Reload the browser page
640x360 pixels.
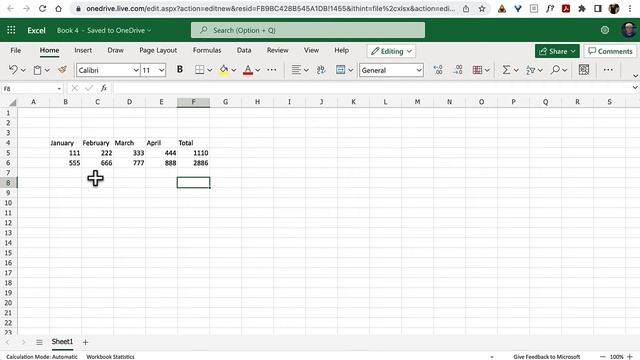click(x=42, y=8)
